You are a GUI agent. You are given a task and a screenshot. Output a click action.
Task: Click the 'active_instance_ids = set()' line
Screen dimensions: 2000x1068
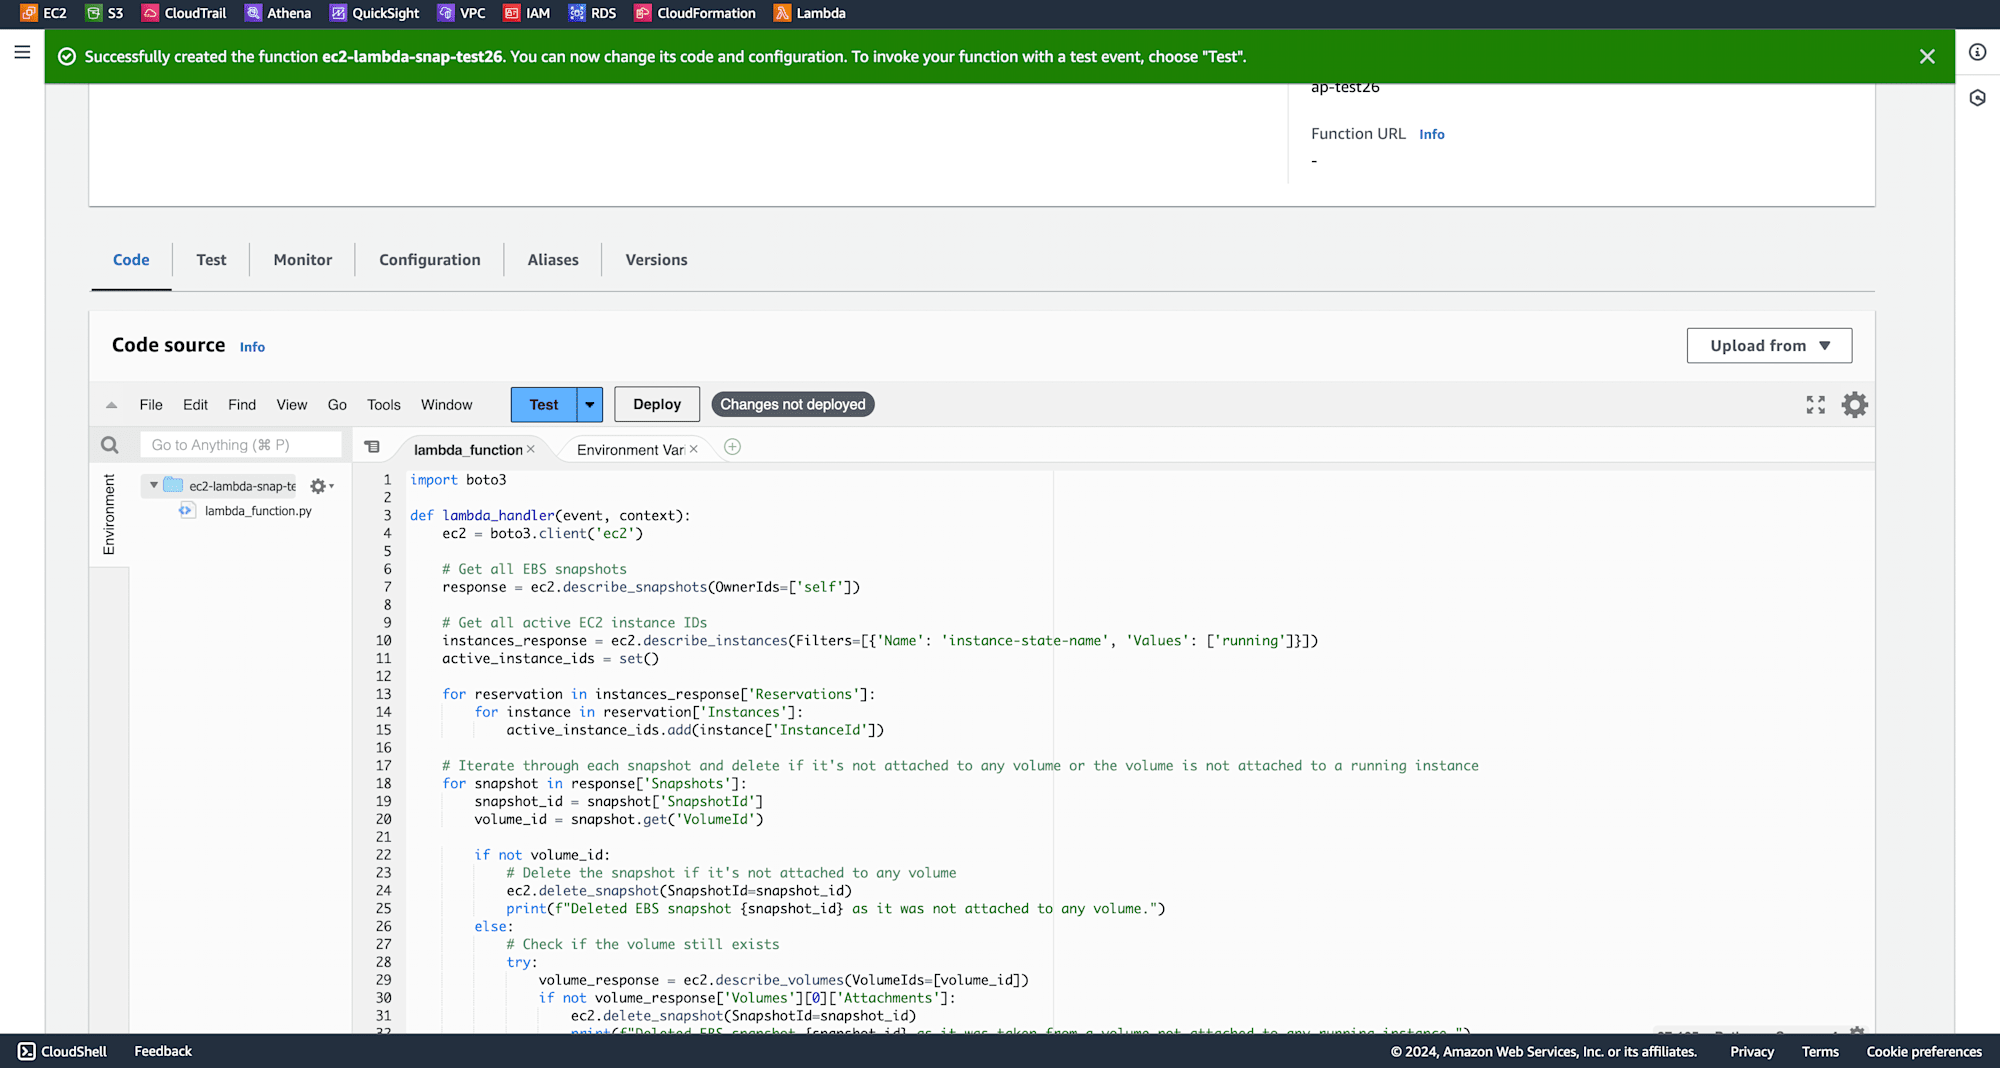(x=550, y=659)
